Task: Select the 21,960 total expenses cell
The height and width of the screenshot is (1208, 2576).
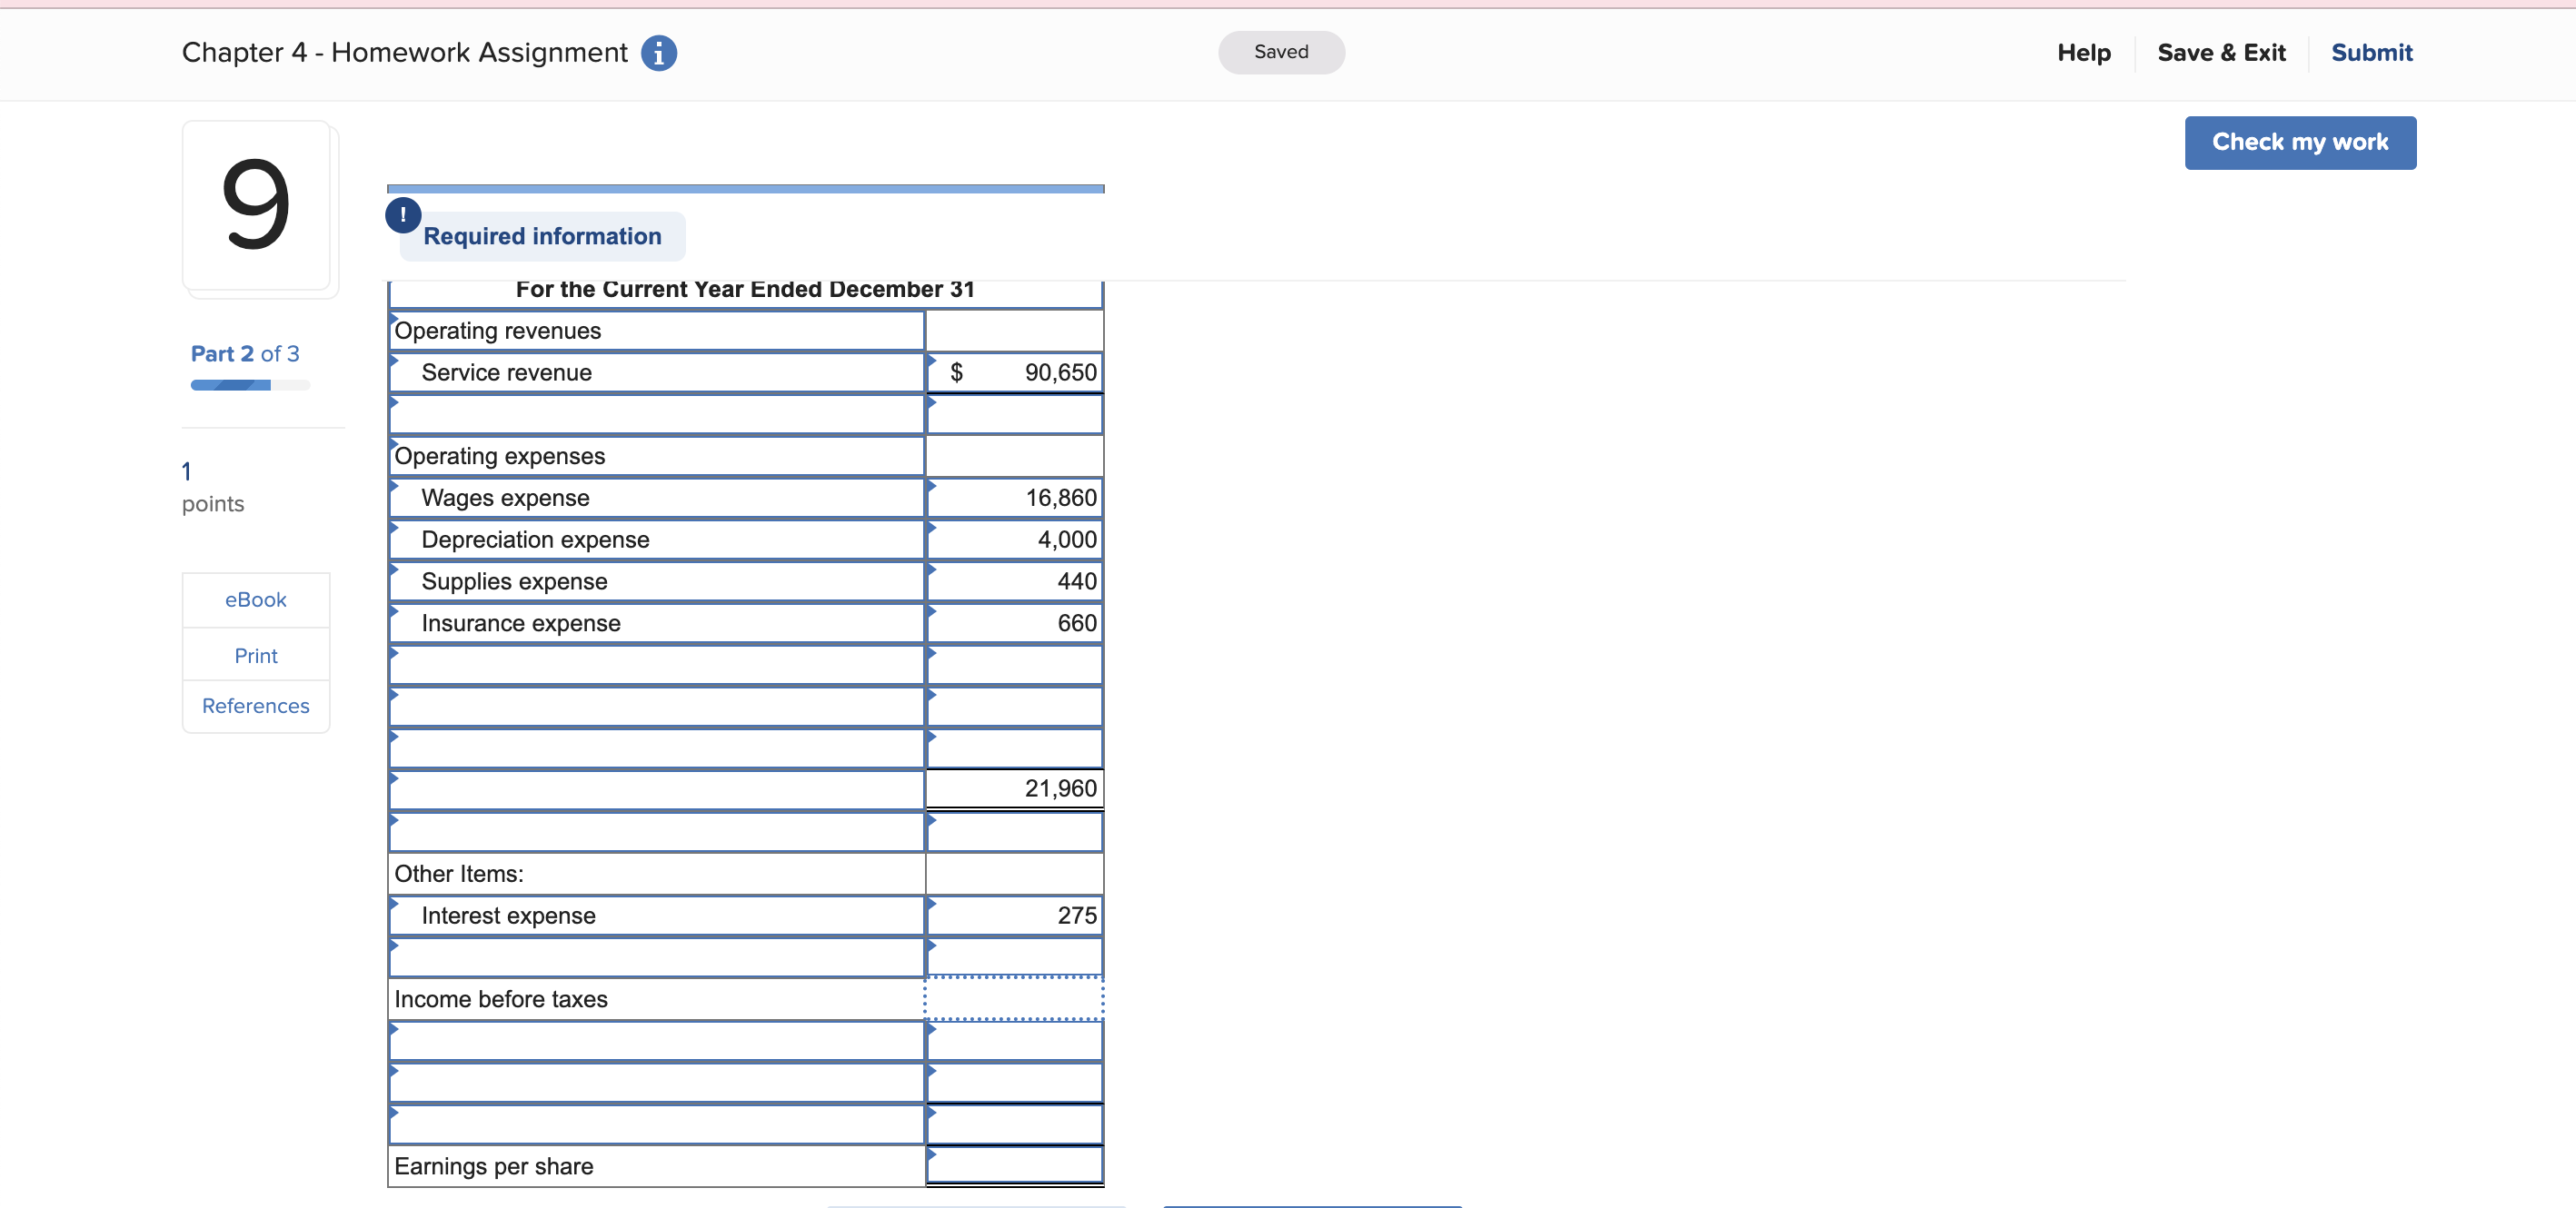Action: pos(1014,788)
